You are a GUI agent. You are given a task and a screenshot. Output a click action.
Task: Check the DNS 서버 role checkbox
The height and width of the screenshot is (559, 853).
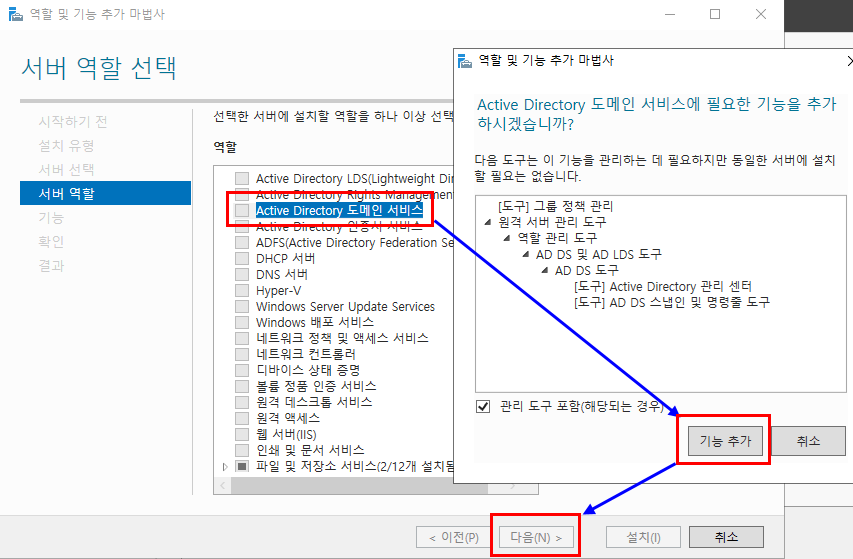[242, 274]
